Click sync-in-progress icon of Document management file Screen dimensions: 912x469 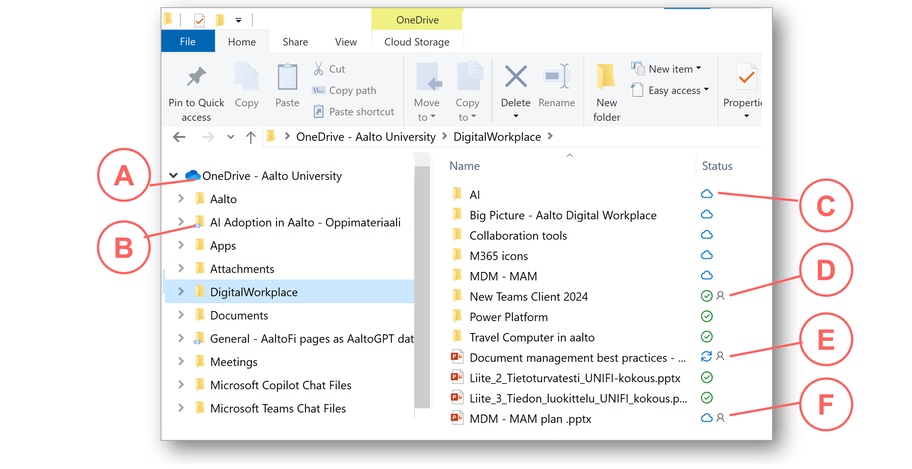click(706, 356)
